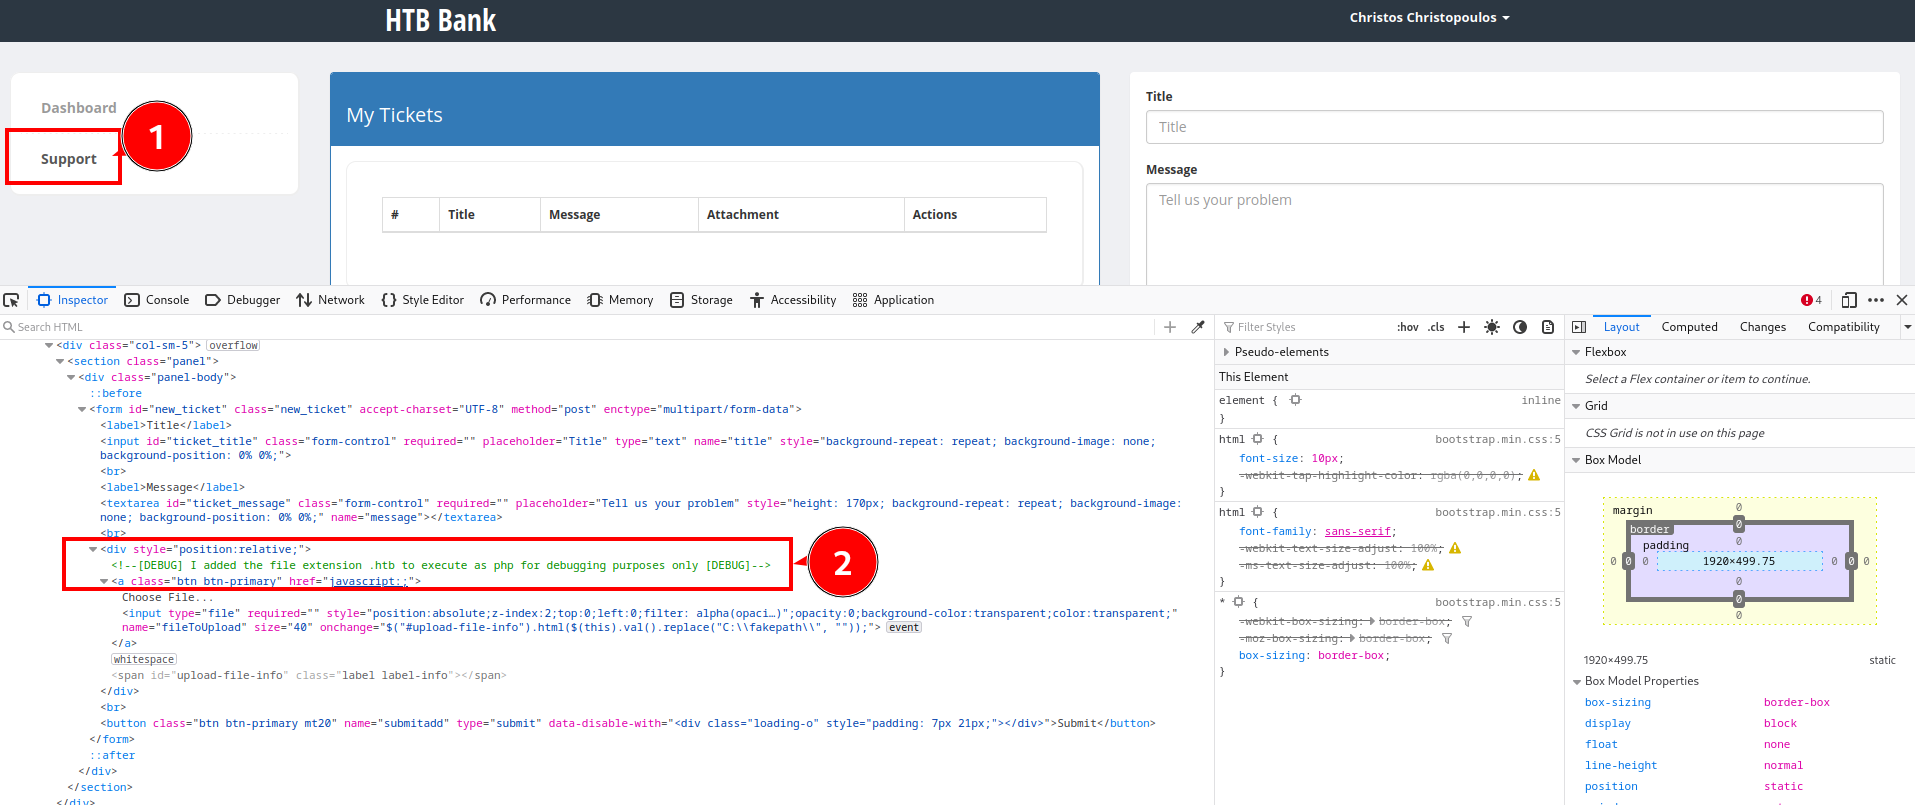Select the Layout sidebar tab
This screenshot has height=805, width=1915.
[x=1621, y=327]
